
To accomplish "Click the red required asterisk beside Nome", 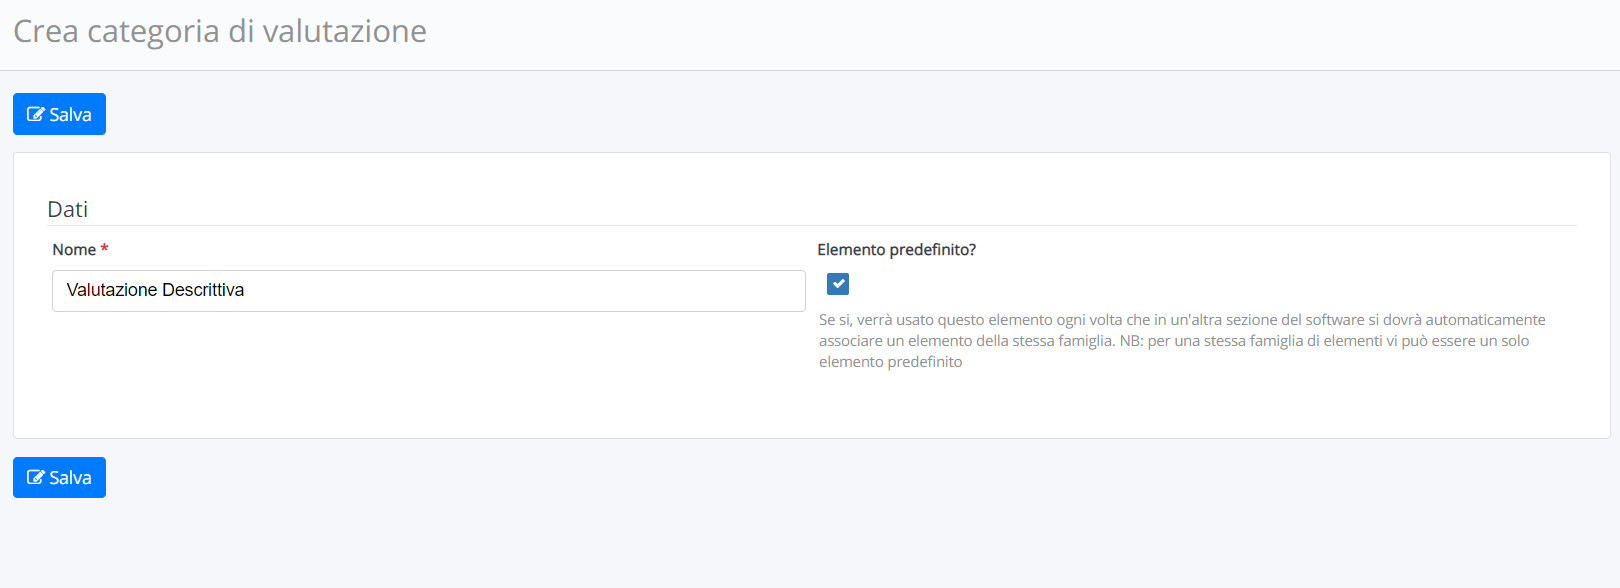I will pos(104,248).
